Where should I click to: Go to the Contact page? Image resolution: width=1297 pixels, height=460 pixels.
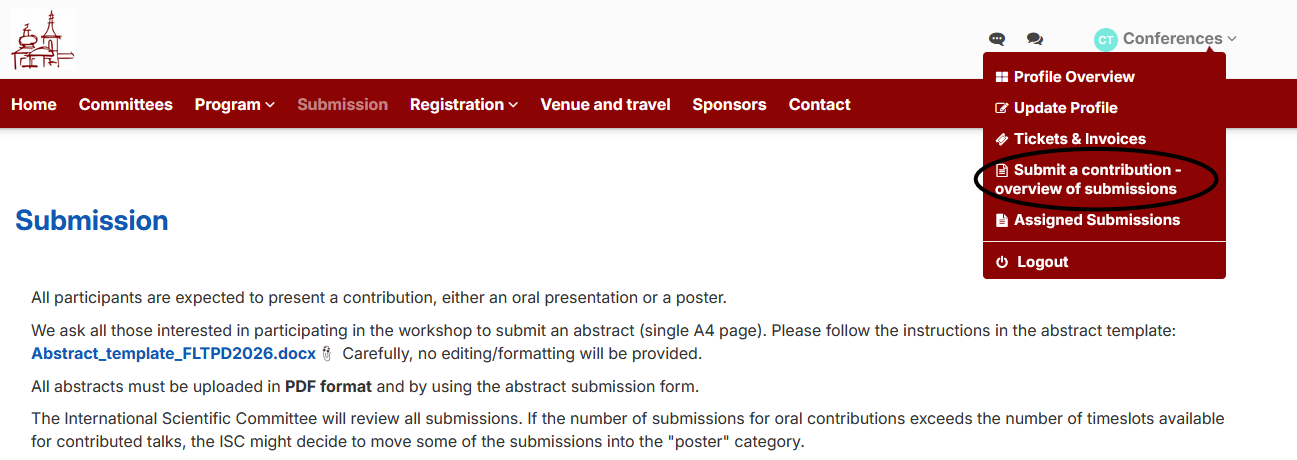[819, 104]
